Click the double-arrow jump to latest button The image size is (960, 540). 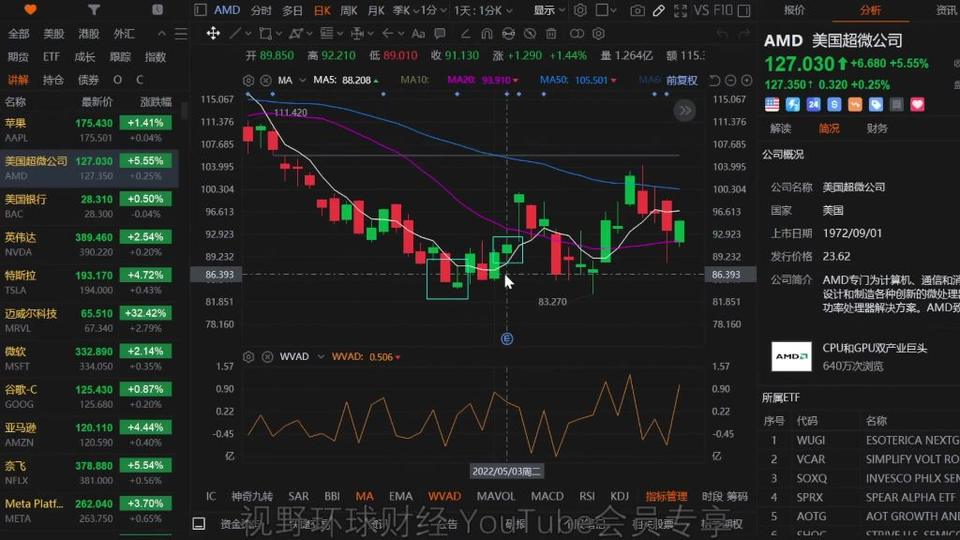684,111
